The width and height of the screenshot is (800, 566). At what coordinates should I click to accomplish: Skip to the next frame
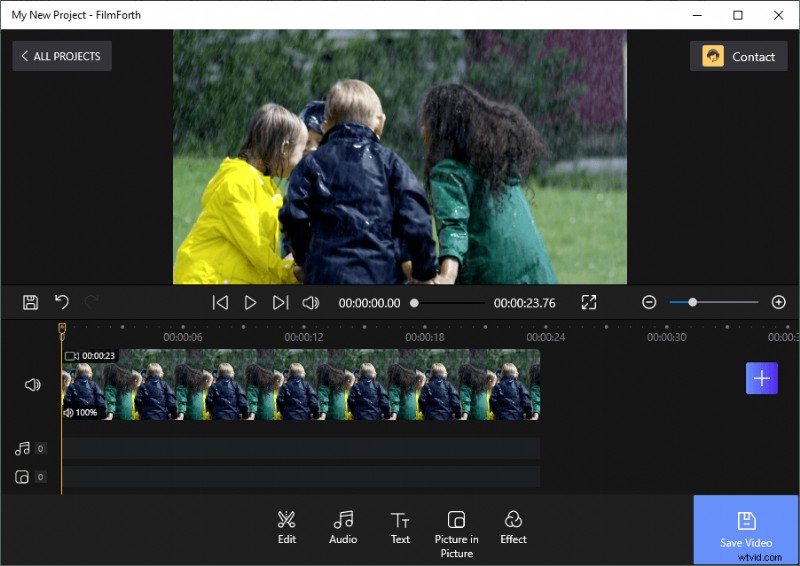[x=280, y=303]
